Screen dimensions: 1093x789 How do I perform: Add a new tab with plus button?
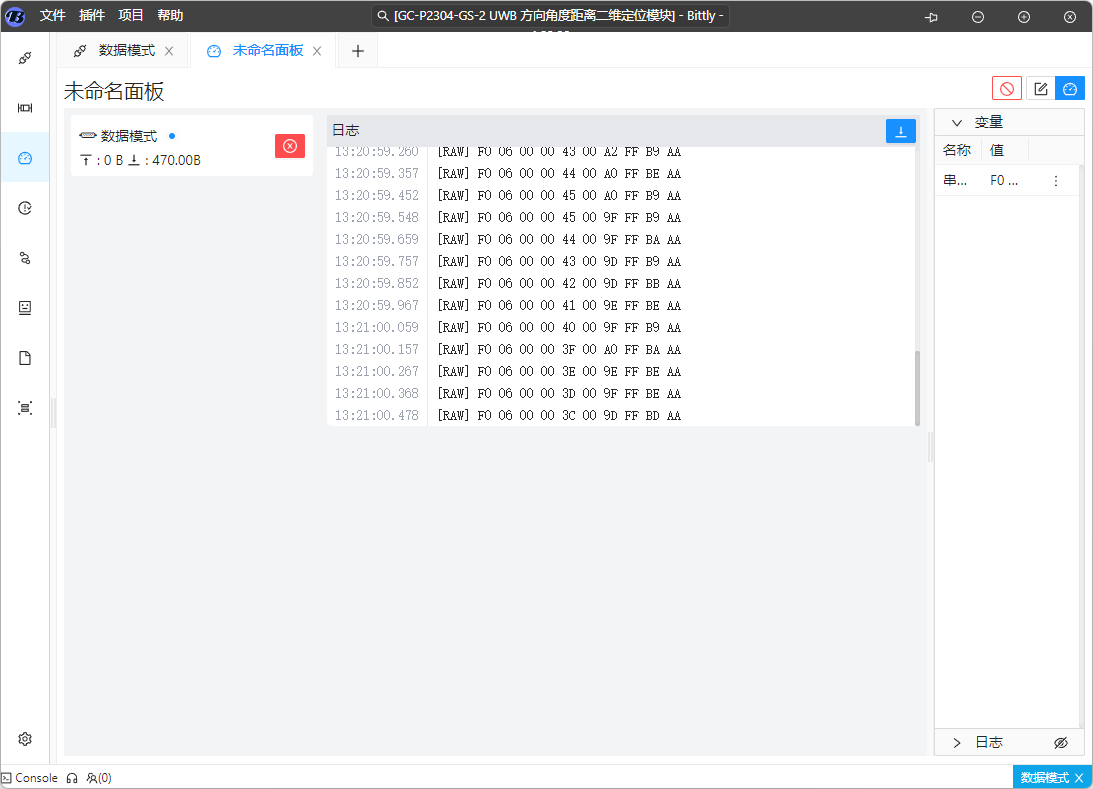point(357,51)
